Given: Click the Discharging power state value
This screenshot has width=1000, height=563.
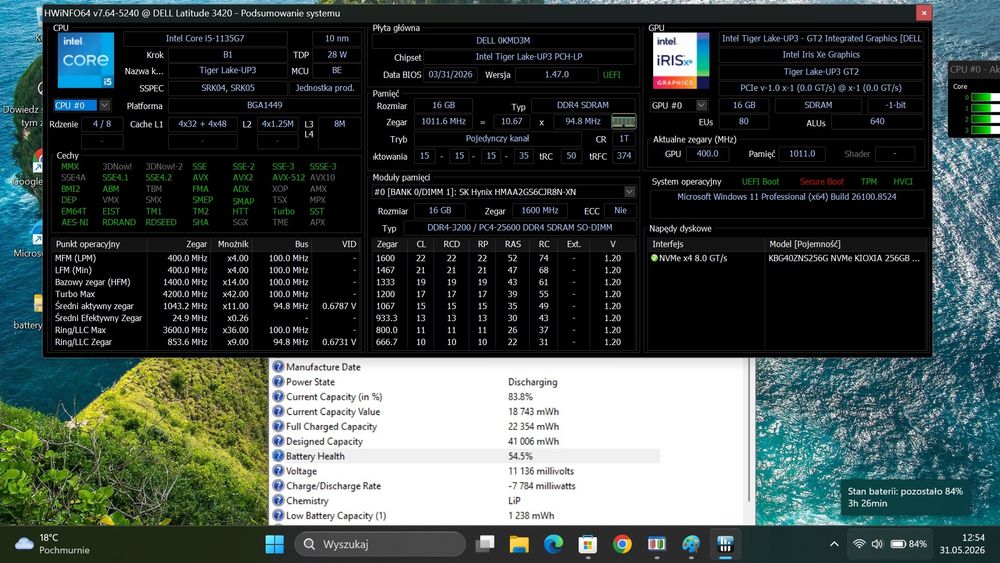Looking at the screenshot, I should (x=533, y=382).
